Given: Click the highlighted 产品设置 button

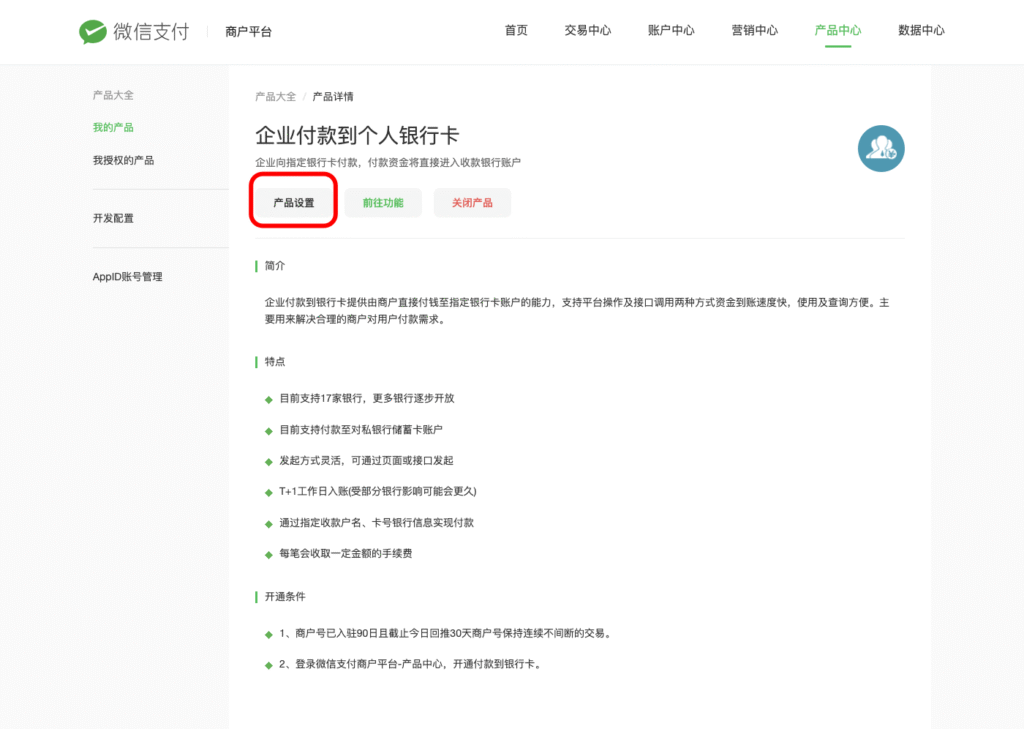Looking at the screenshot, I should [x=292, y=201].
